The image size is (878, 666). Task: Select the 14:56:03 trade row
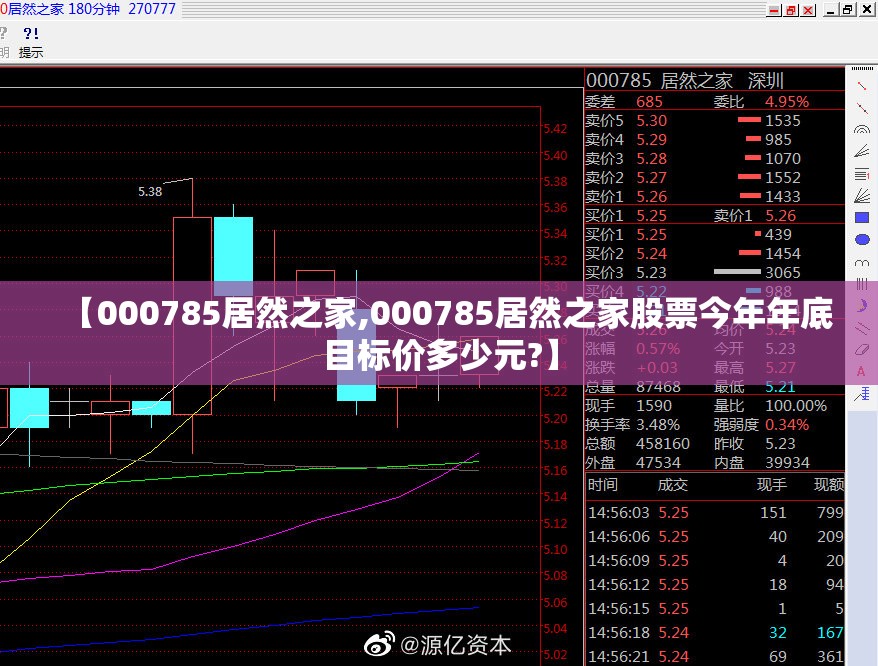(x=715, y=513)
